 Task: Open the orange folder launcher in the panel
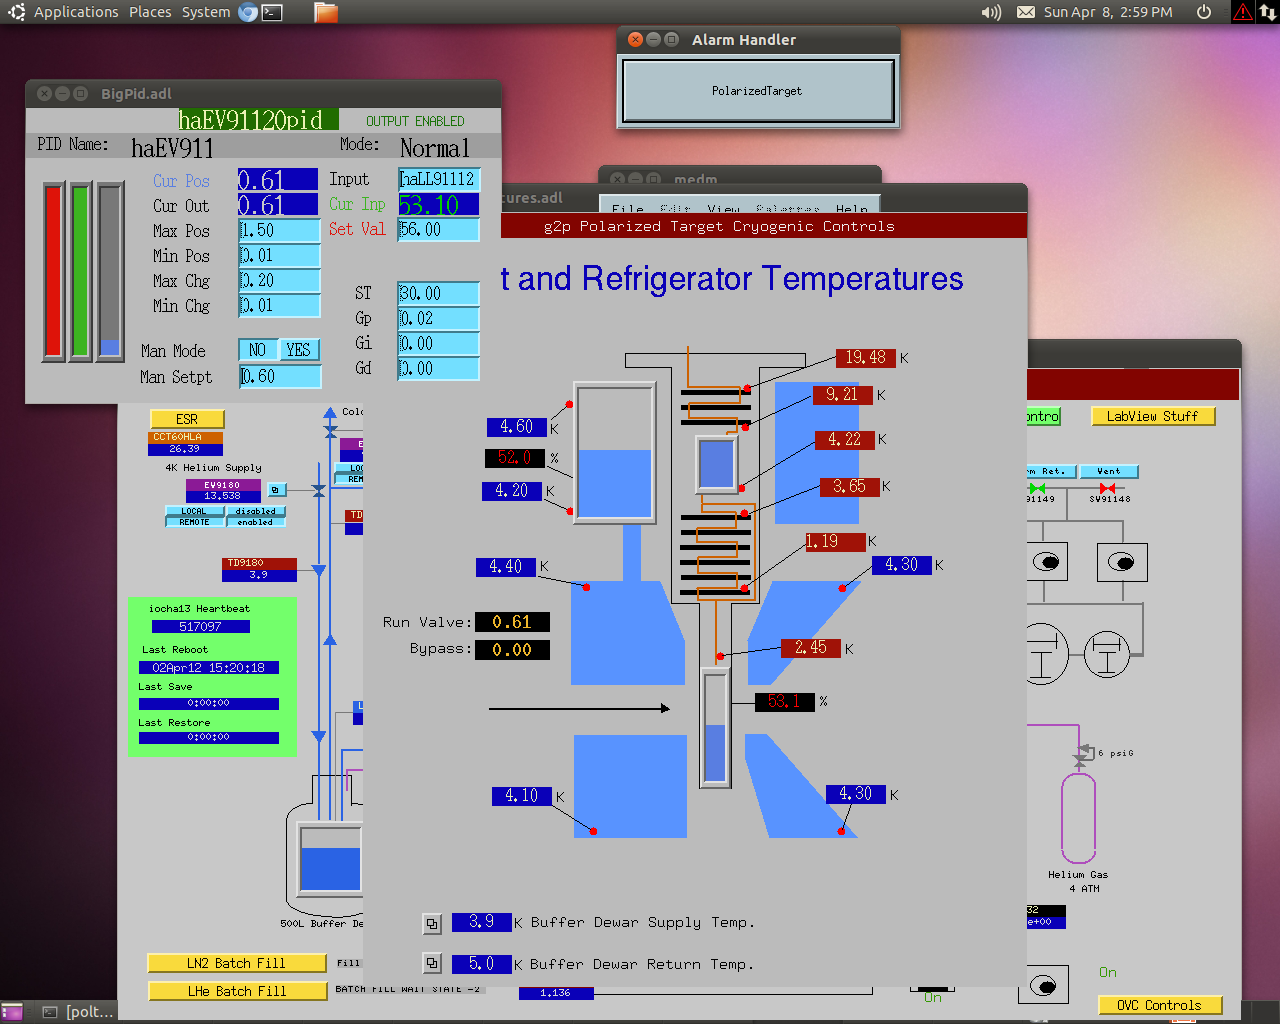[326, 12]
